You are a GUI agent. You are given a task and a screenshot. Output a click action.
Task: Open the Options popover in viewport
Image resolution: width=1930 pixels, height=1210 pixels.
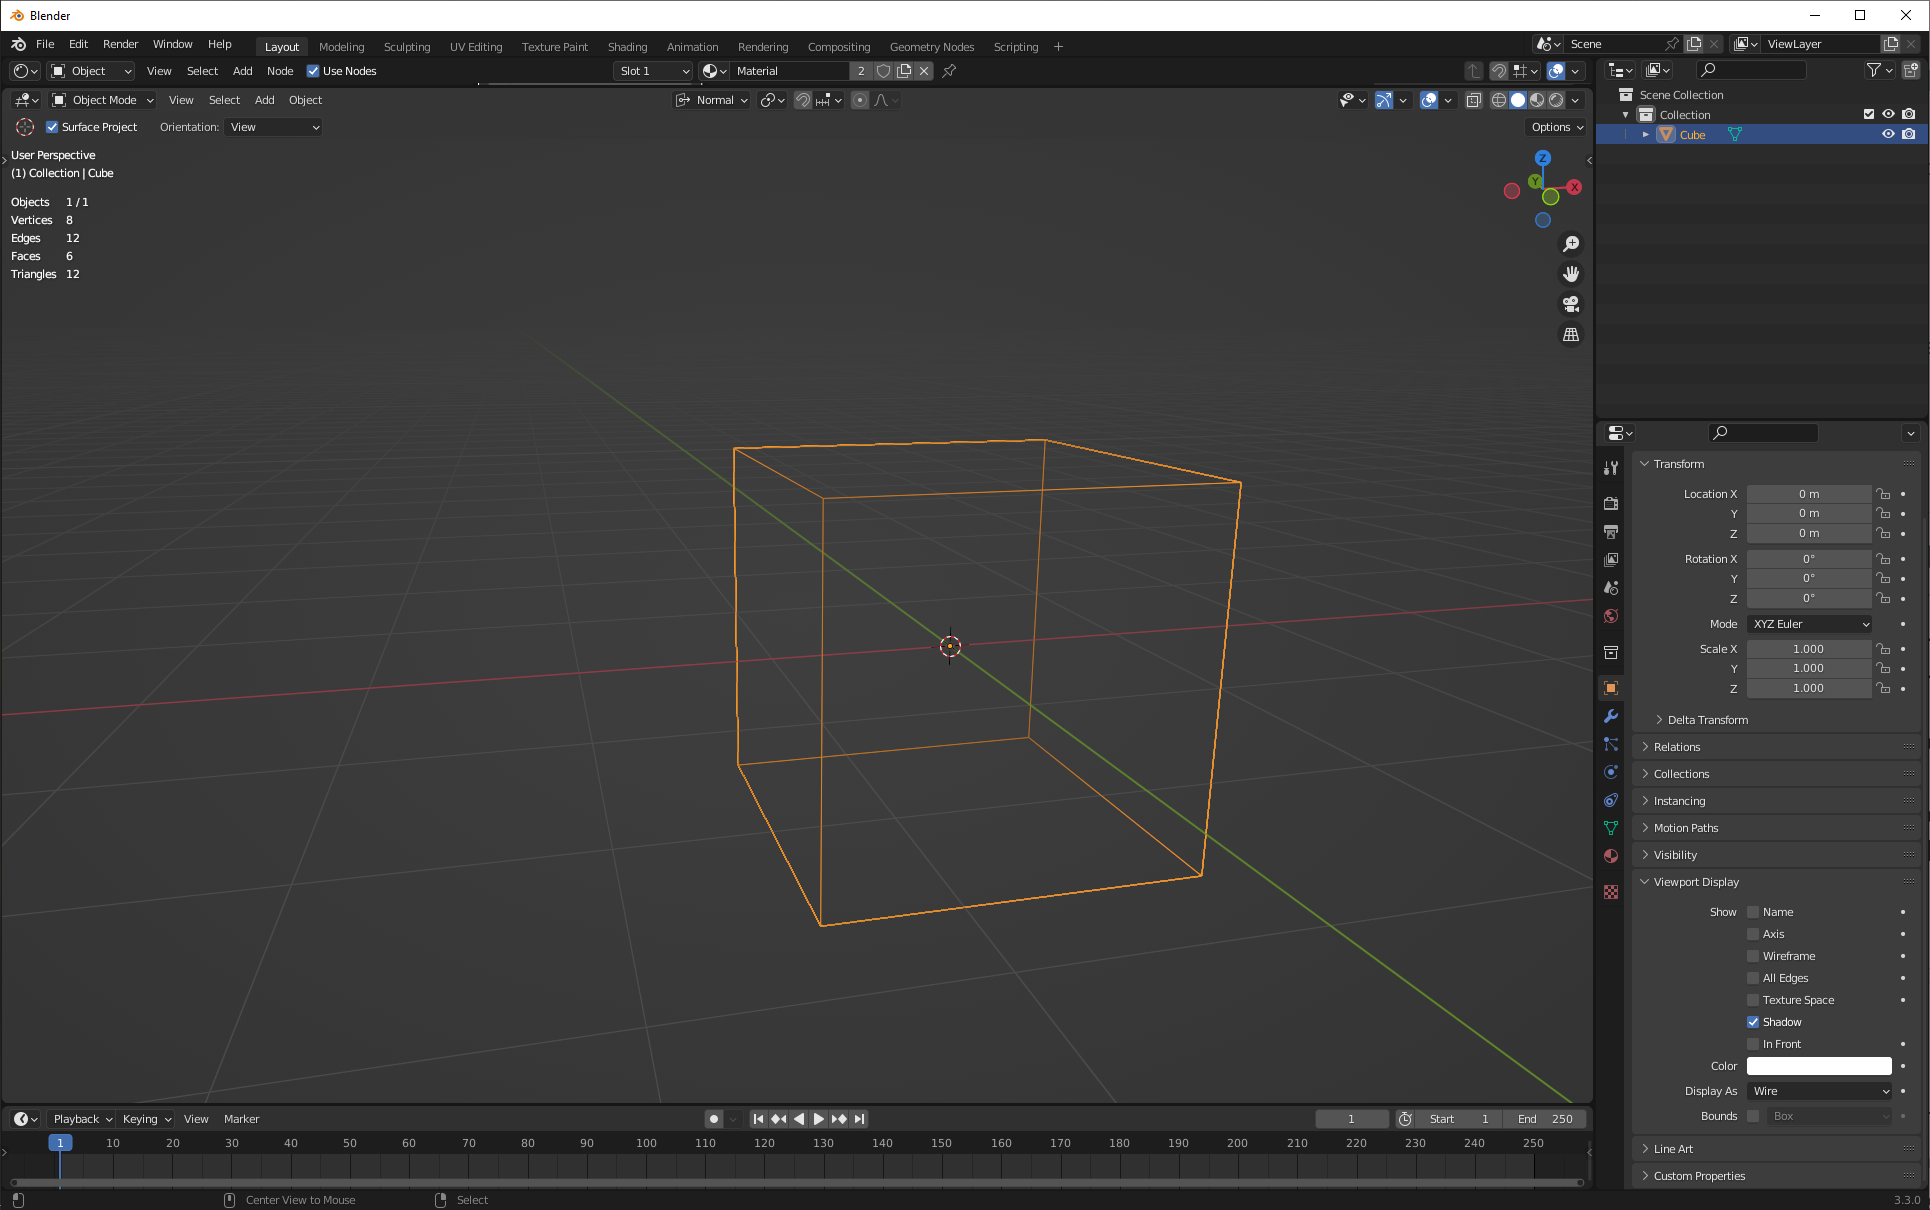tap(1557, 127)
